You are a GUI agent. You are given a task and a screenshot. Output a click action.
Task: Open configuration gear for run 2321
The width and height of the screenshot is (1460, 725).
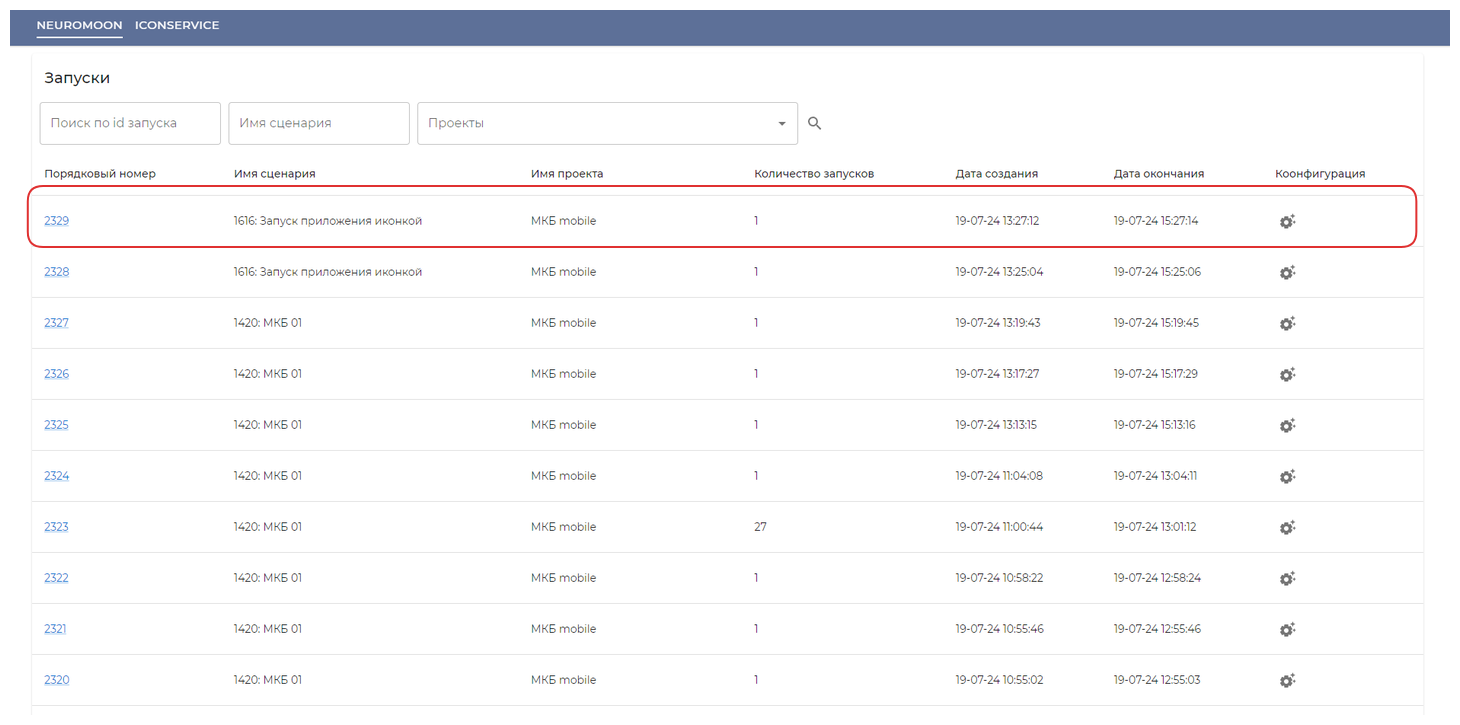[x=1287, y=629]
